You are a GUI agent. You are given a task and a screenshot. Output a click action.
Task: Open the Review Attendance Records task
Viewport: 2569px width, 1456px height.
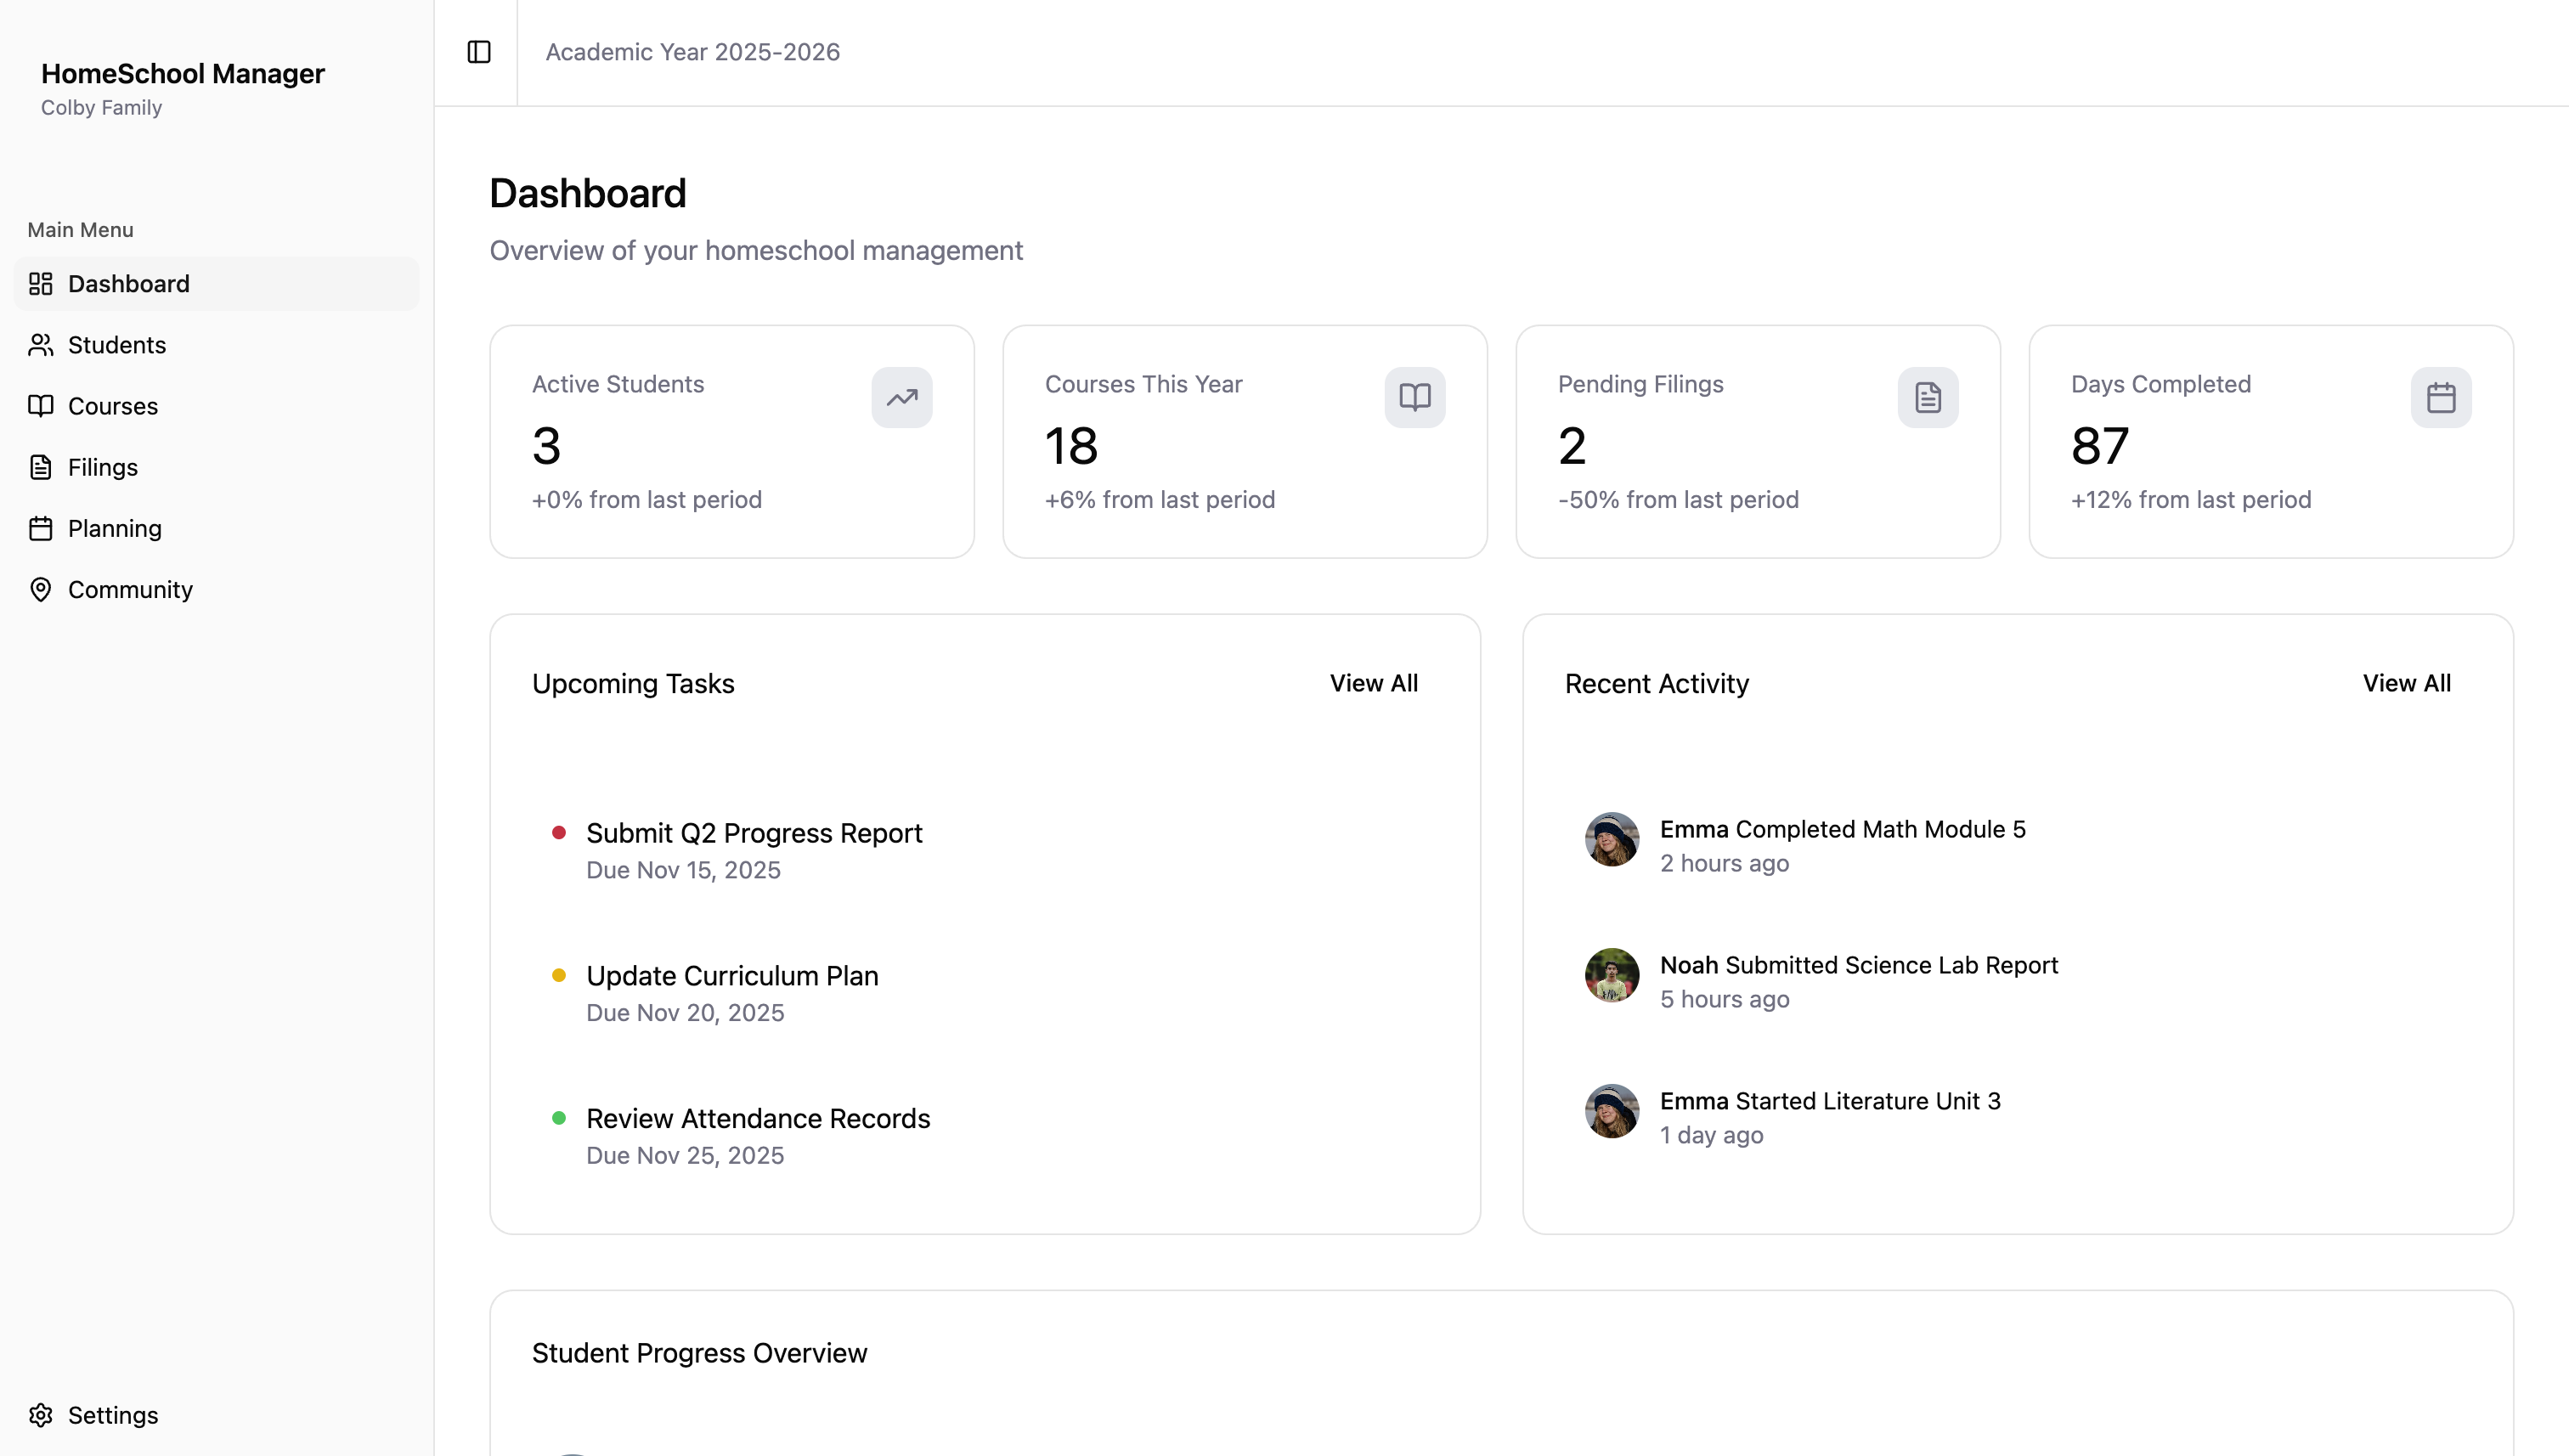tap(758, 1118)
